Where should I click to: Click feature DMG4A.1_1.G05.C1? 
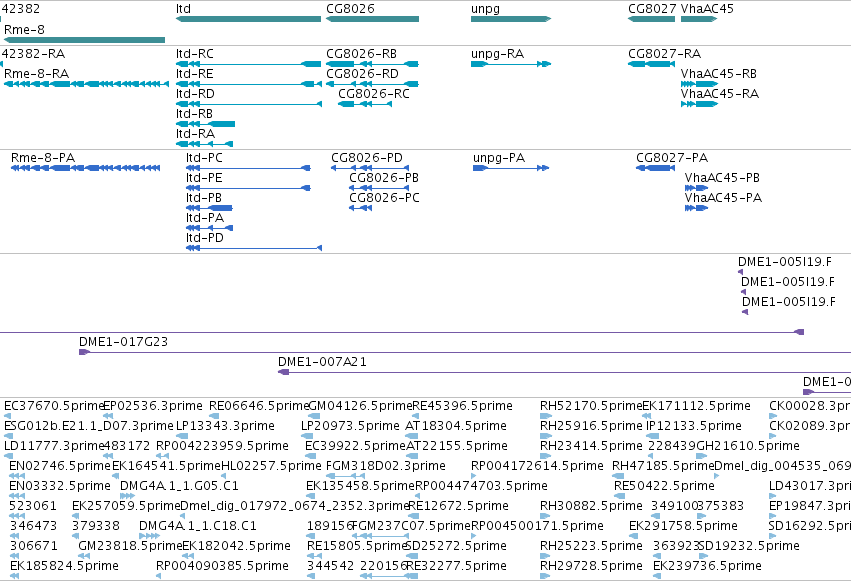[x=128, y=496]
